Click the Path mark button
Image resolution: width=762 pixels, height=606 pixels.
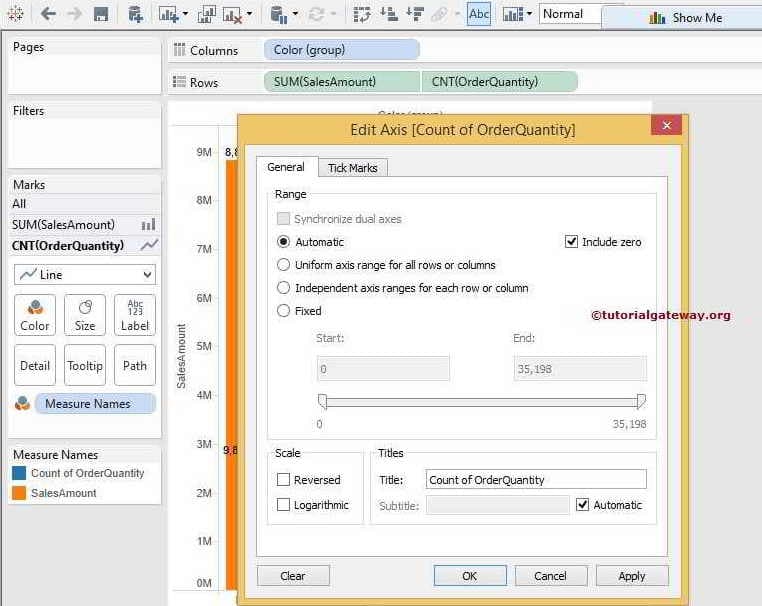pos(135,365)
